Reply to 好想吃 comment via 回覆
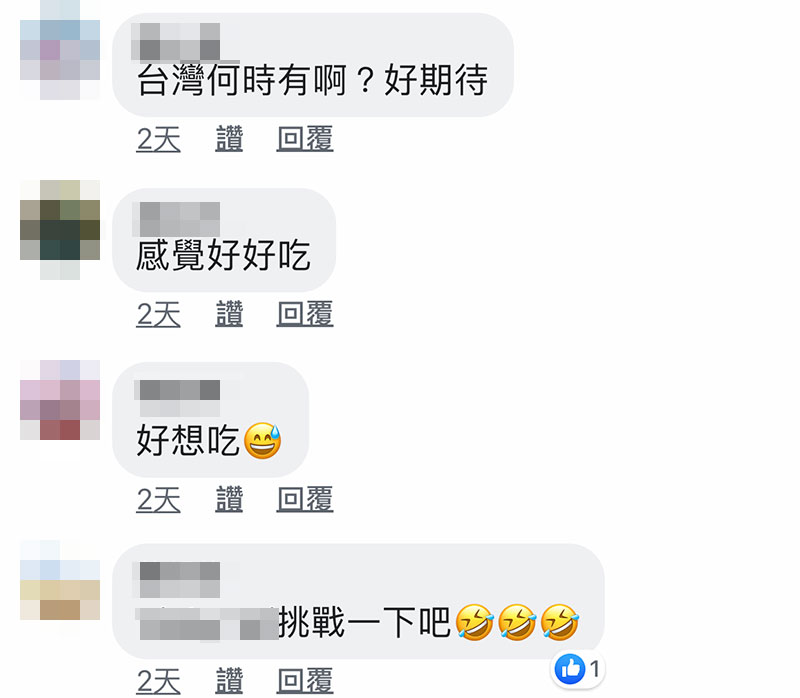This screenshot has width=800, height=698. pos(305,499)
